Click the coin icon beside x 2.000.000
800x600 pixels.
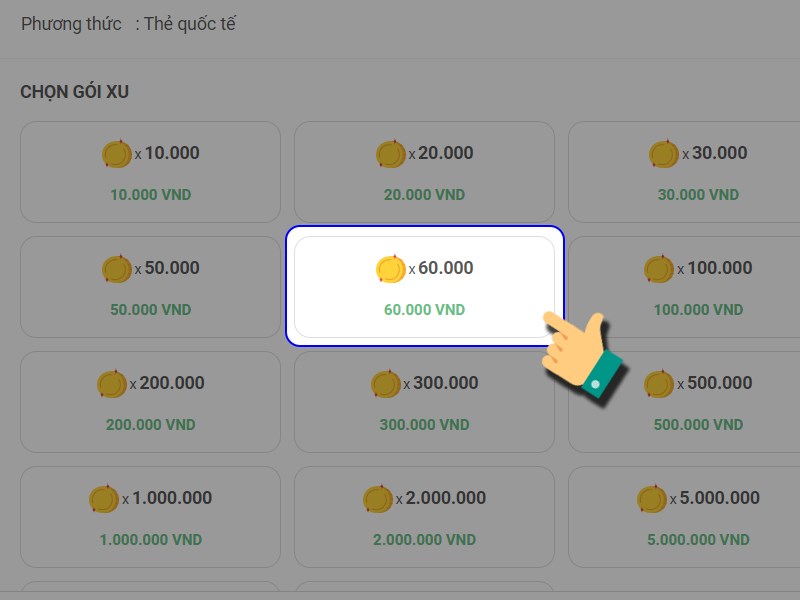tap(377, 499)
